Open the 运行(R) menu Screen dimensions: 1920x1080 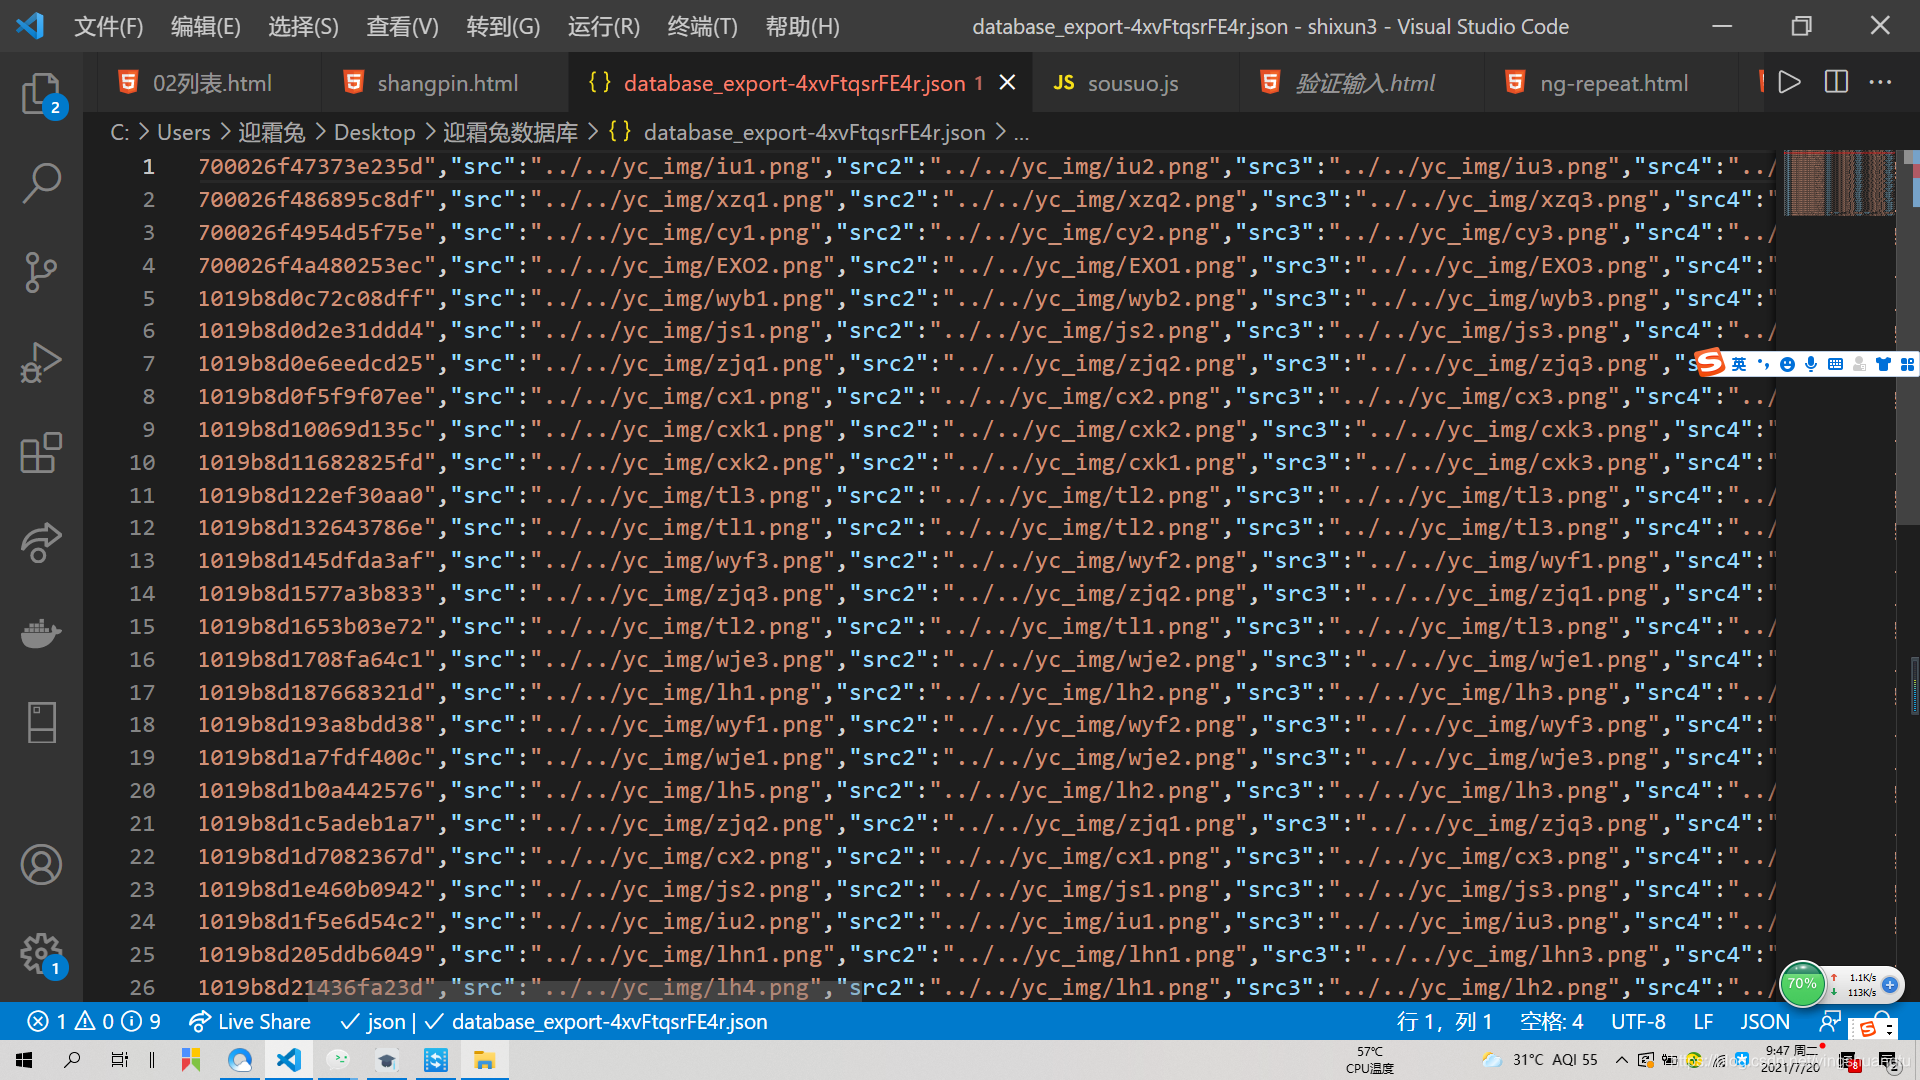point(604,27)
